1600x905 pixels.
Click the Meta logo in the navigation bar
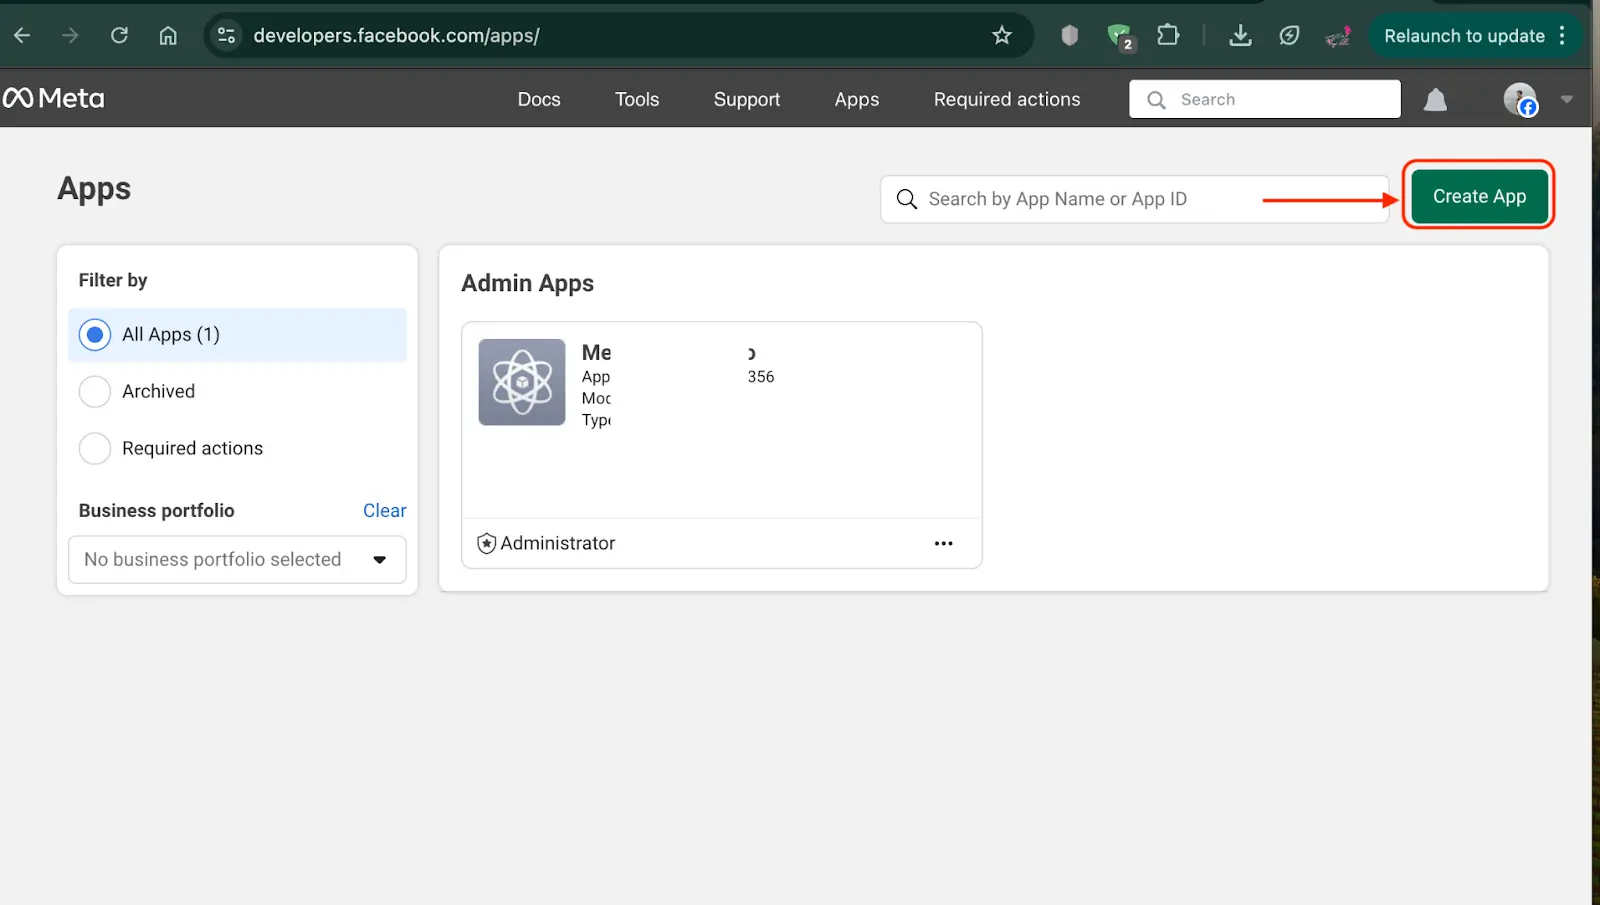pyautogui.click(x=54, y=98)
